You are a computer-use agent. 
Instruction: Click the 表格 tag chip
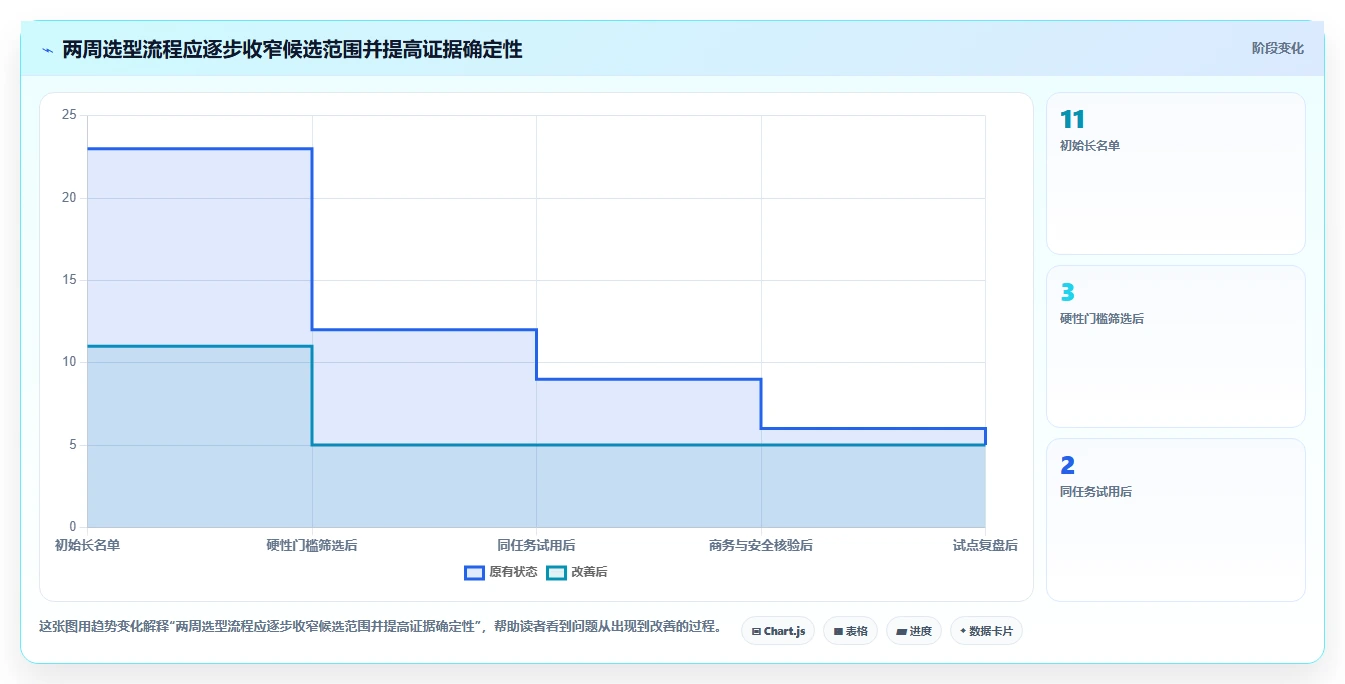point(850,631)
